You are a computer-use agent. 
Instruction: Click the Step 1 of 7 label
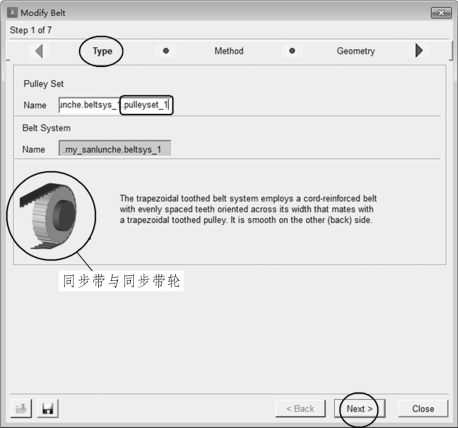click(x=31, y=30)
